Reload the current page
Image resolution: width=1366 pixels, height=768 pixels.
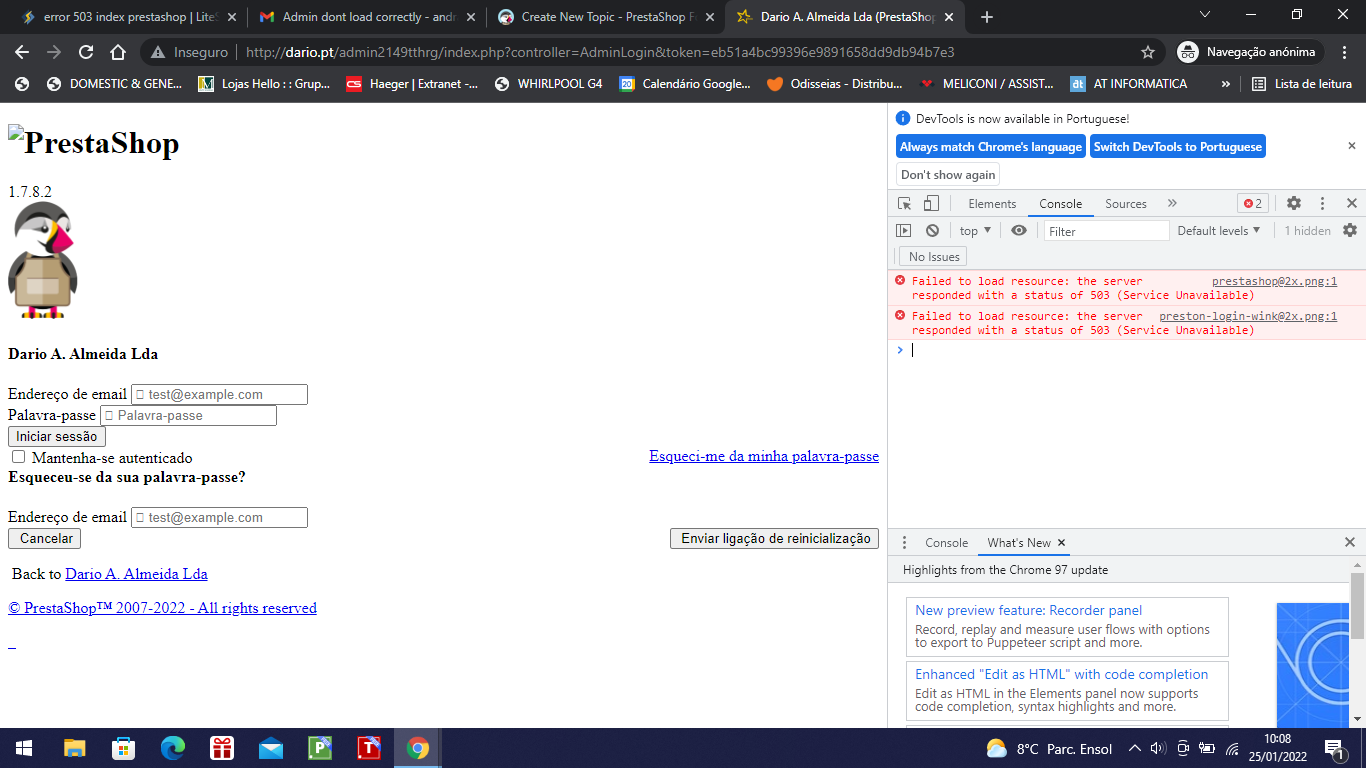pyautogui.click(x=86, y=52)
